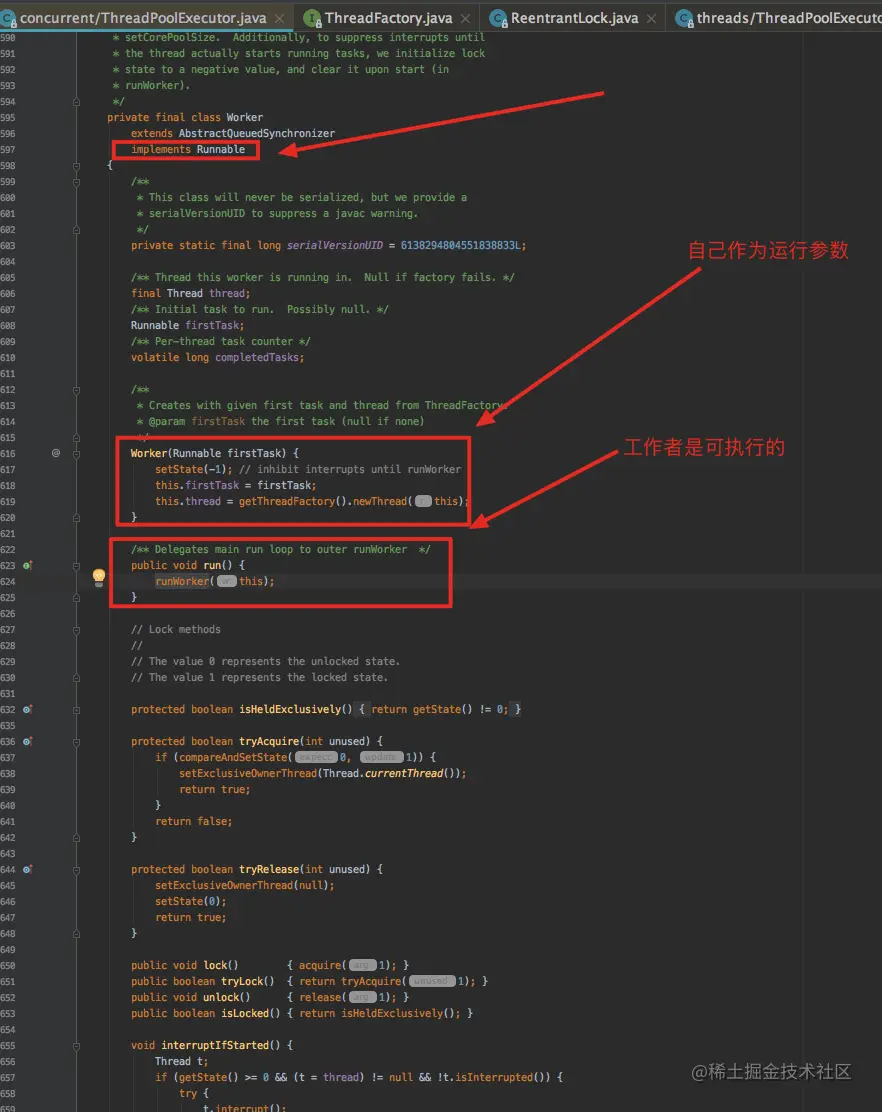Click the 'Runnable firstTask;' field declaration
The height and width of the screenshot is (1112, 882).
coord(187,325)
